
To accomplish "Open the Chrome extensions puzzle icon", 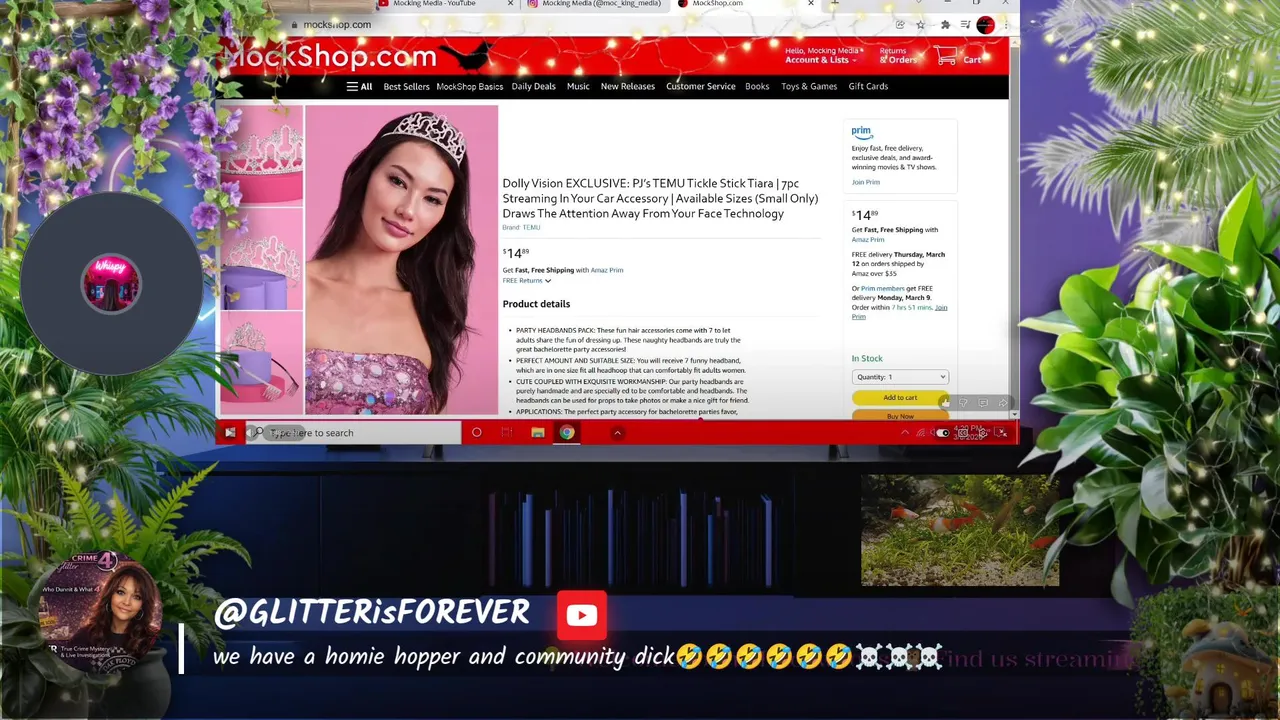I will click(945, 25).
